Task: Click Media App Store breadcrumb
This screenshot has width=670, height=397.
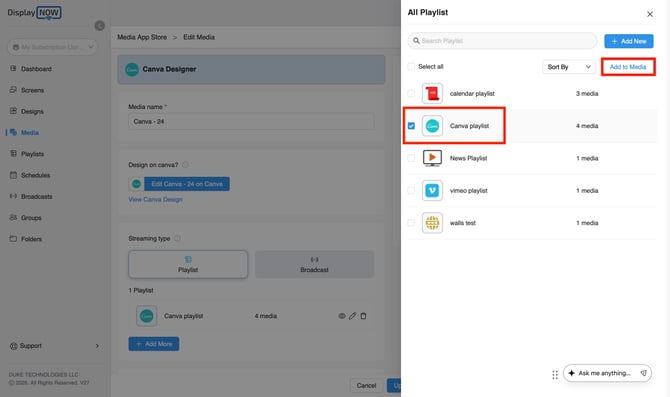Action: [x=142, y=37]
